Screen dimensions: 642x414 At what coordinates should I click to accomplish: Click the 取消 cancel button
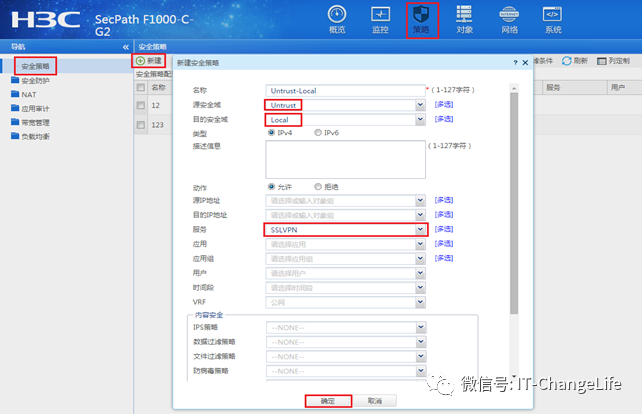point(374,401)
